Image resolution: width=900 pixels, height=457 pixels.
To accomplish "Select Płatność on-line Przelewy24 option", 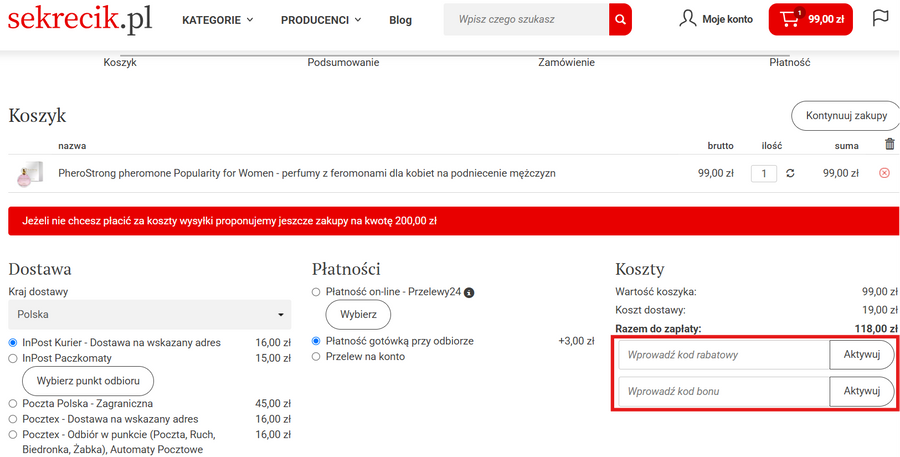I will 317,292.
